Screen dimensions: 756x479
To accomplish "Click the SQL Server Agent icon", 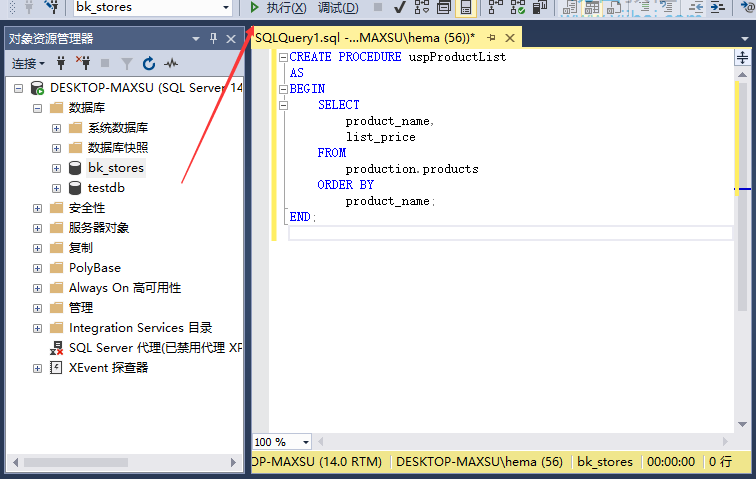I will point(56,348).
